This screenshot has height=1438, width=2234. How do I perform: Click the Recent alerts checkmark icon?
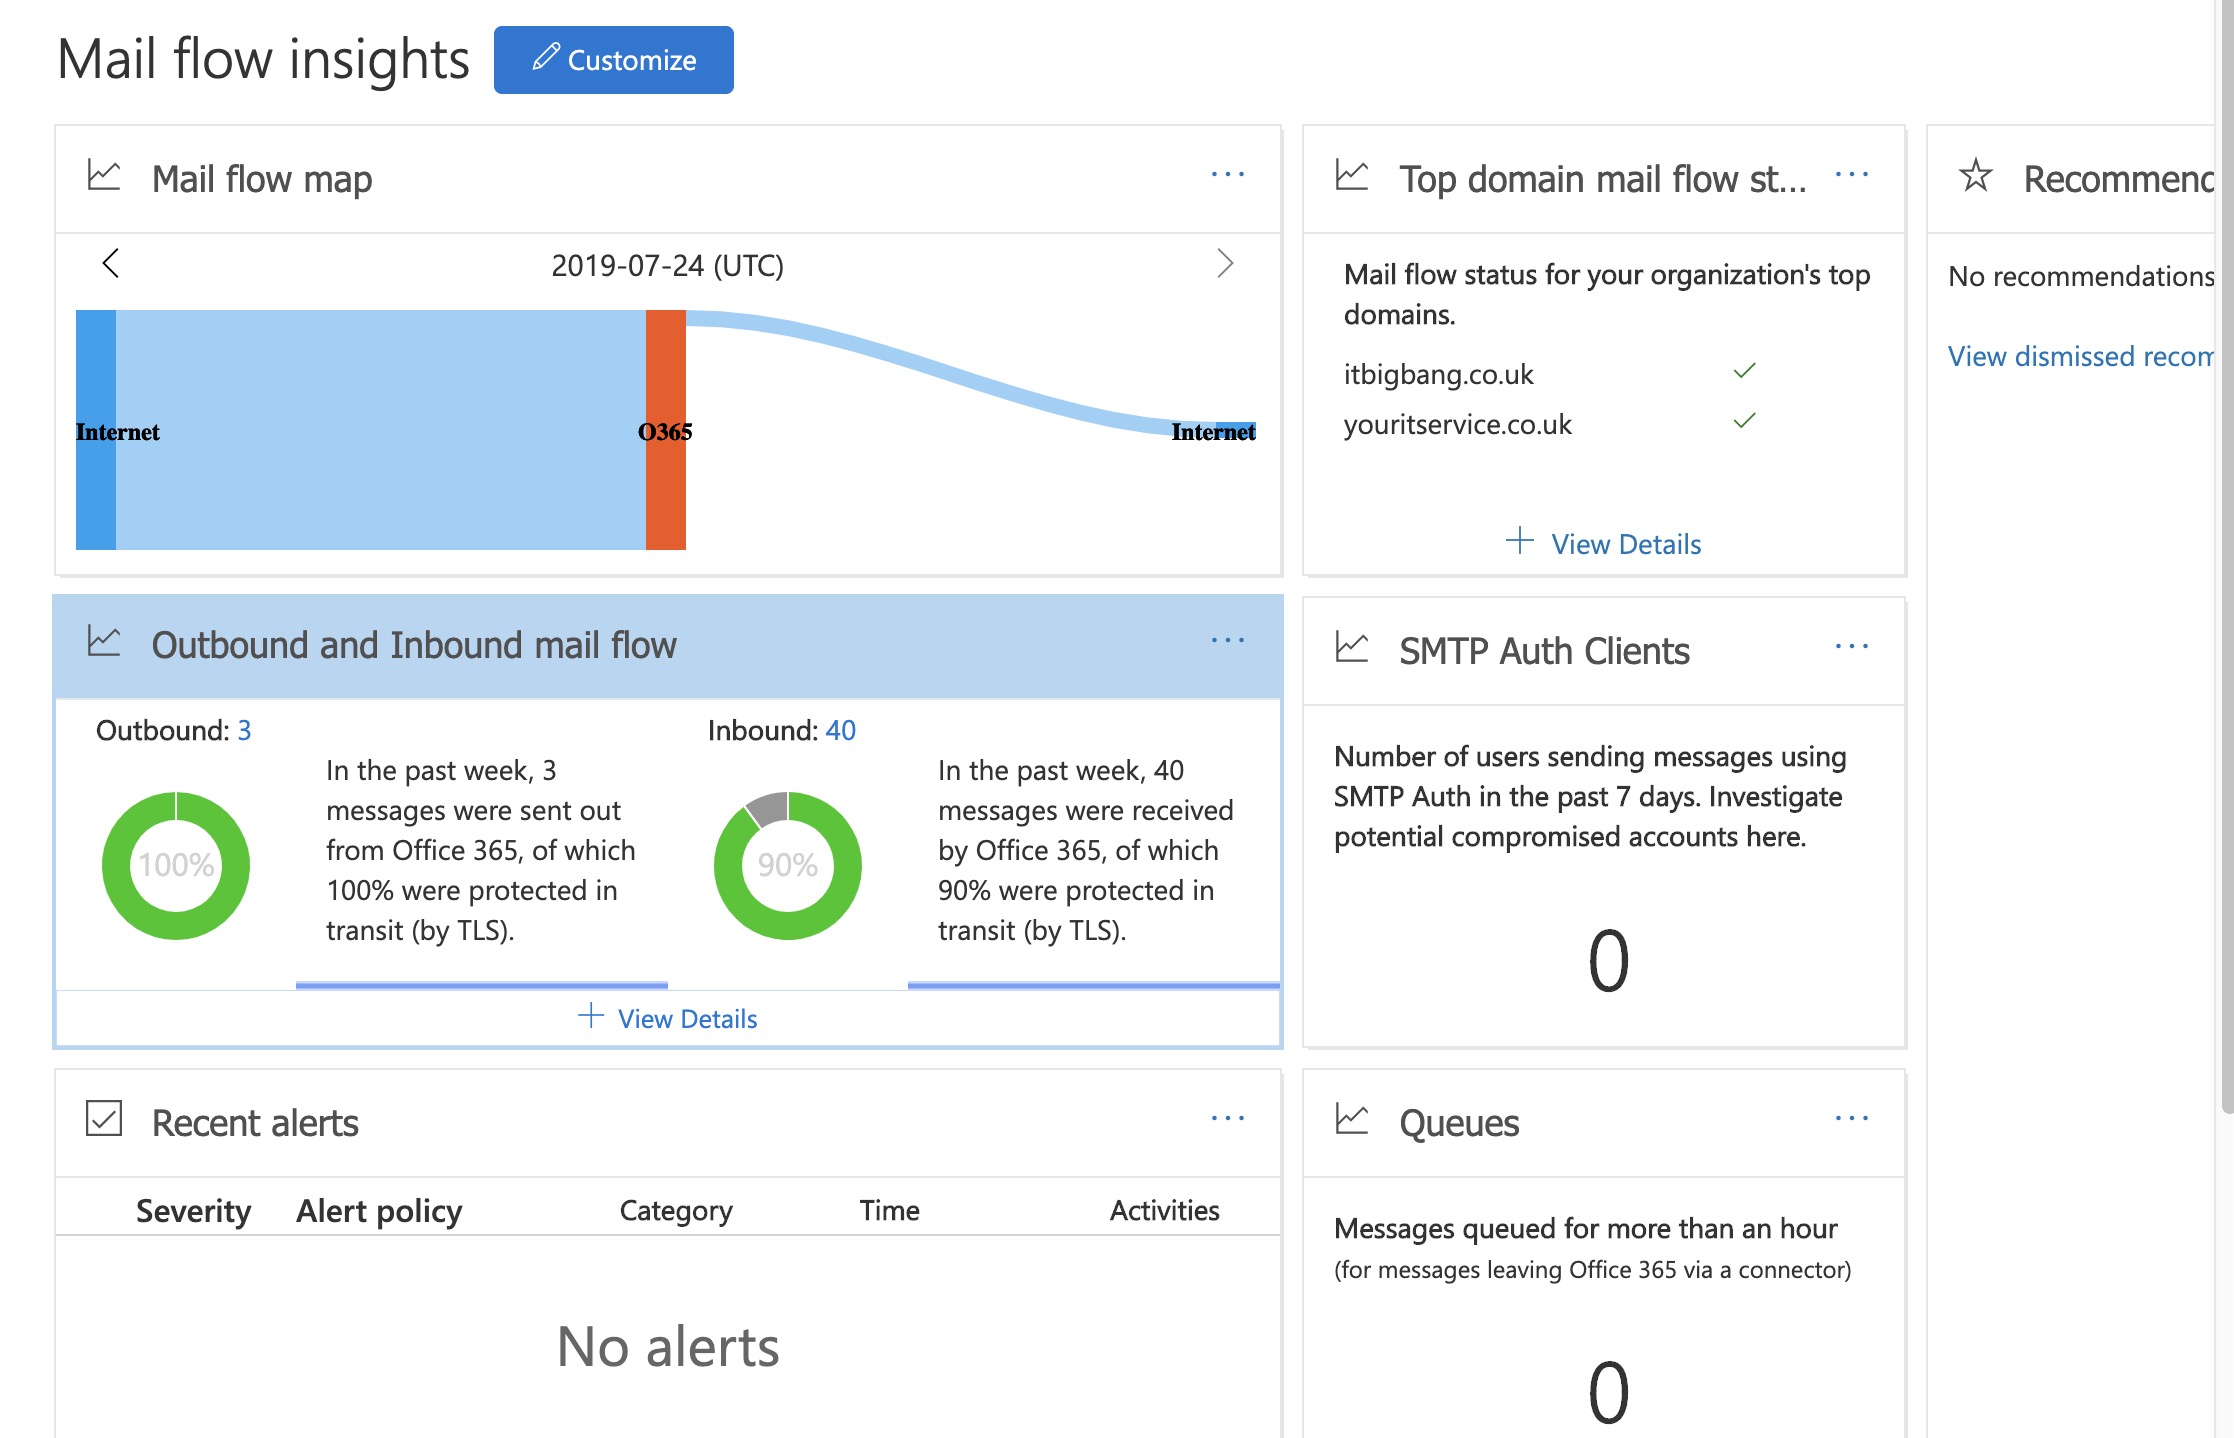(104, 1119)
